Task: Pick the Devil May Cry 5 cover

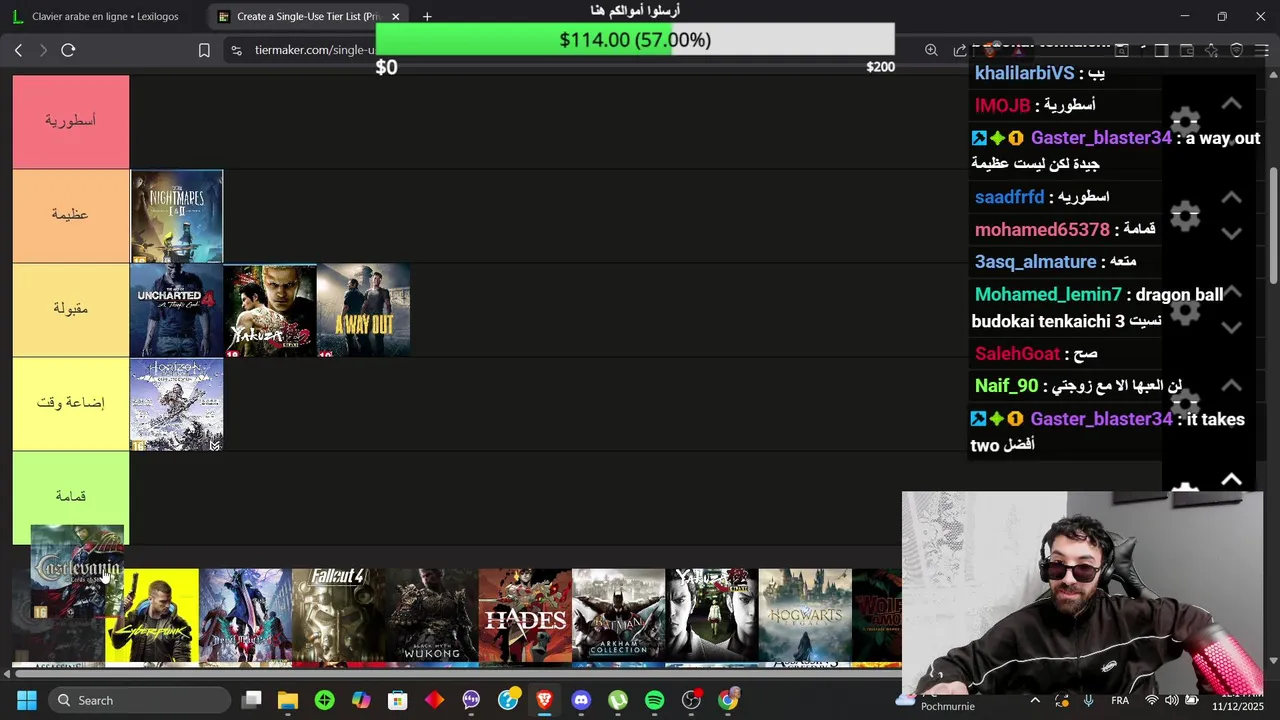Action: coord(245,616)
